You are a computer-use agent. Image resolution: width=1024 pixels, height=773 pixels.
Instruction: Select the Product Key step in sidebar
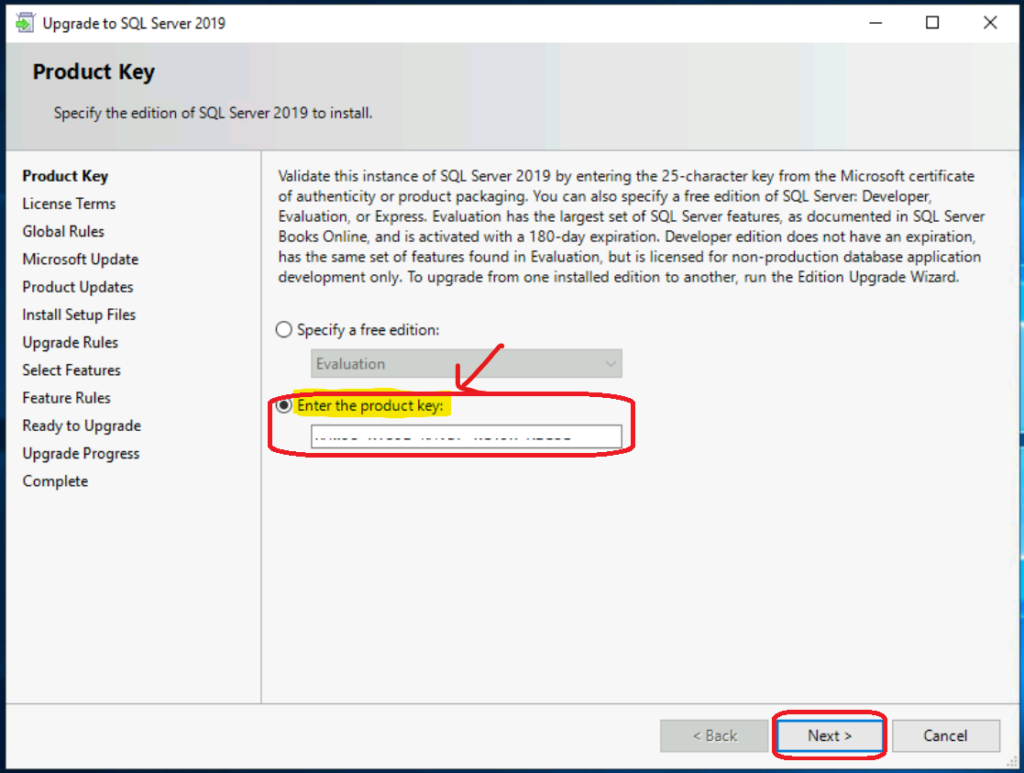[65, 176]
